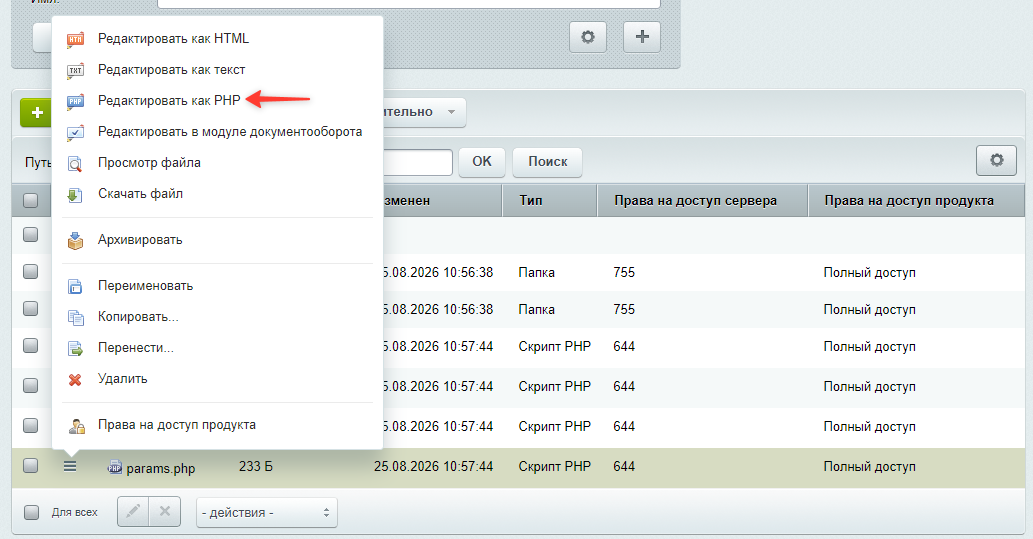This screenshot has height=539, width=1033.
Task: Choose Редактировать в модуле документооборота
Action: (230, 132)
